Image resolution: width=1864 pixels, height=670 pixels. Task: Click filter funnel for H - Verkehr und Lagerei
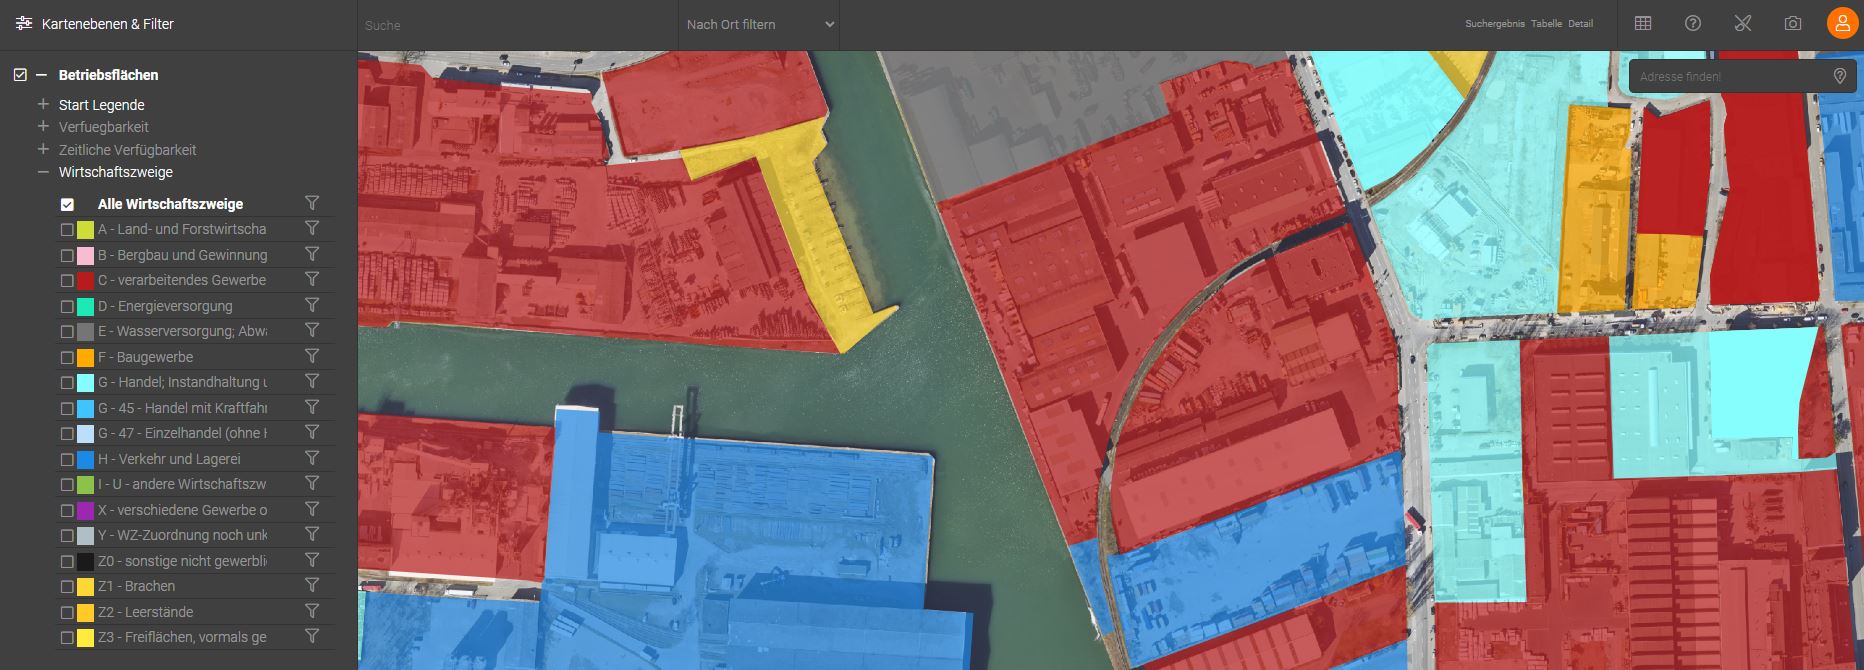(x=312, y=458)
